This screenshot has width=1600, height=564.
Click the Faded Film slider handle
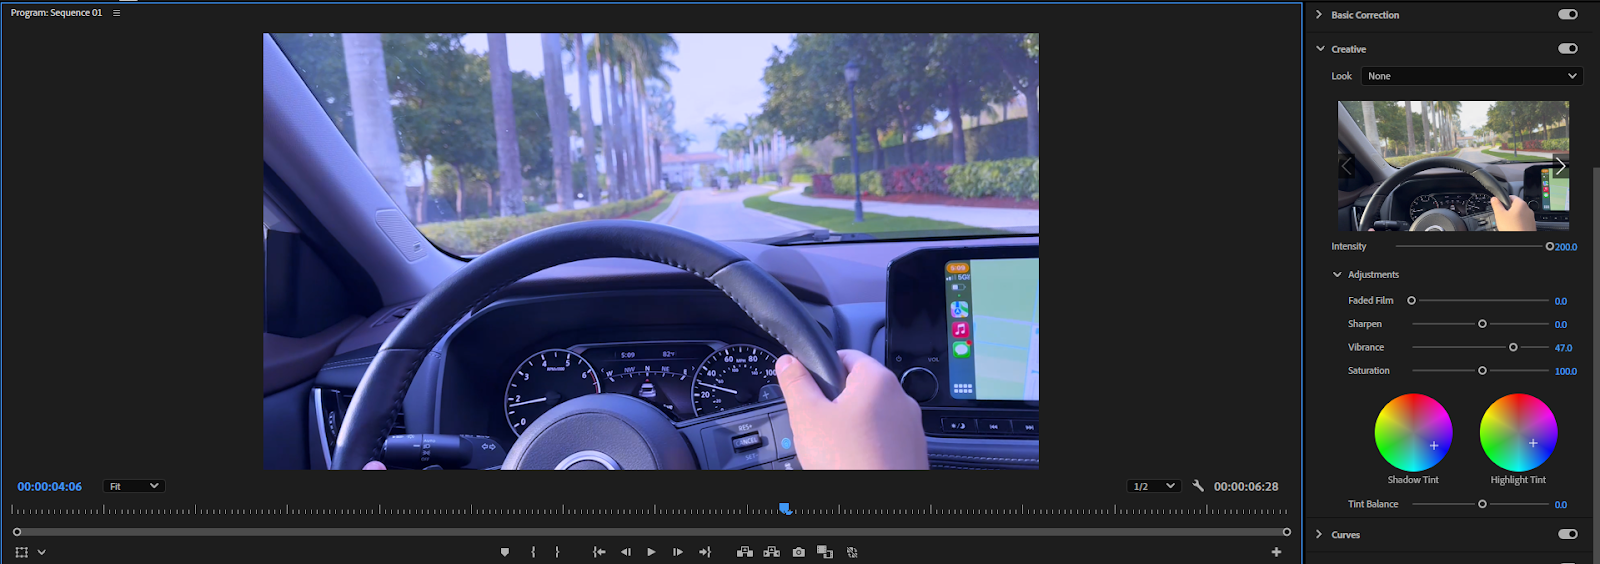click(x=1411, y=300)
